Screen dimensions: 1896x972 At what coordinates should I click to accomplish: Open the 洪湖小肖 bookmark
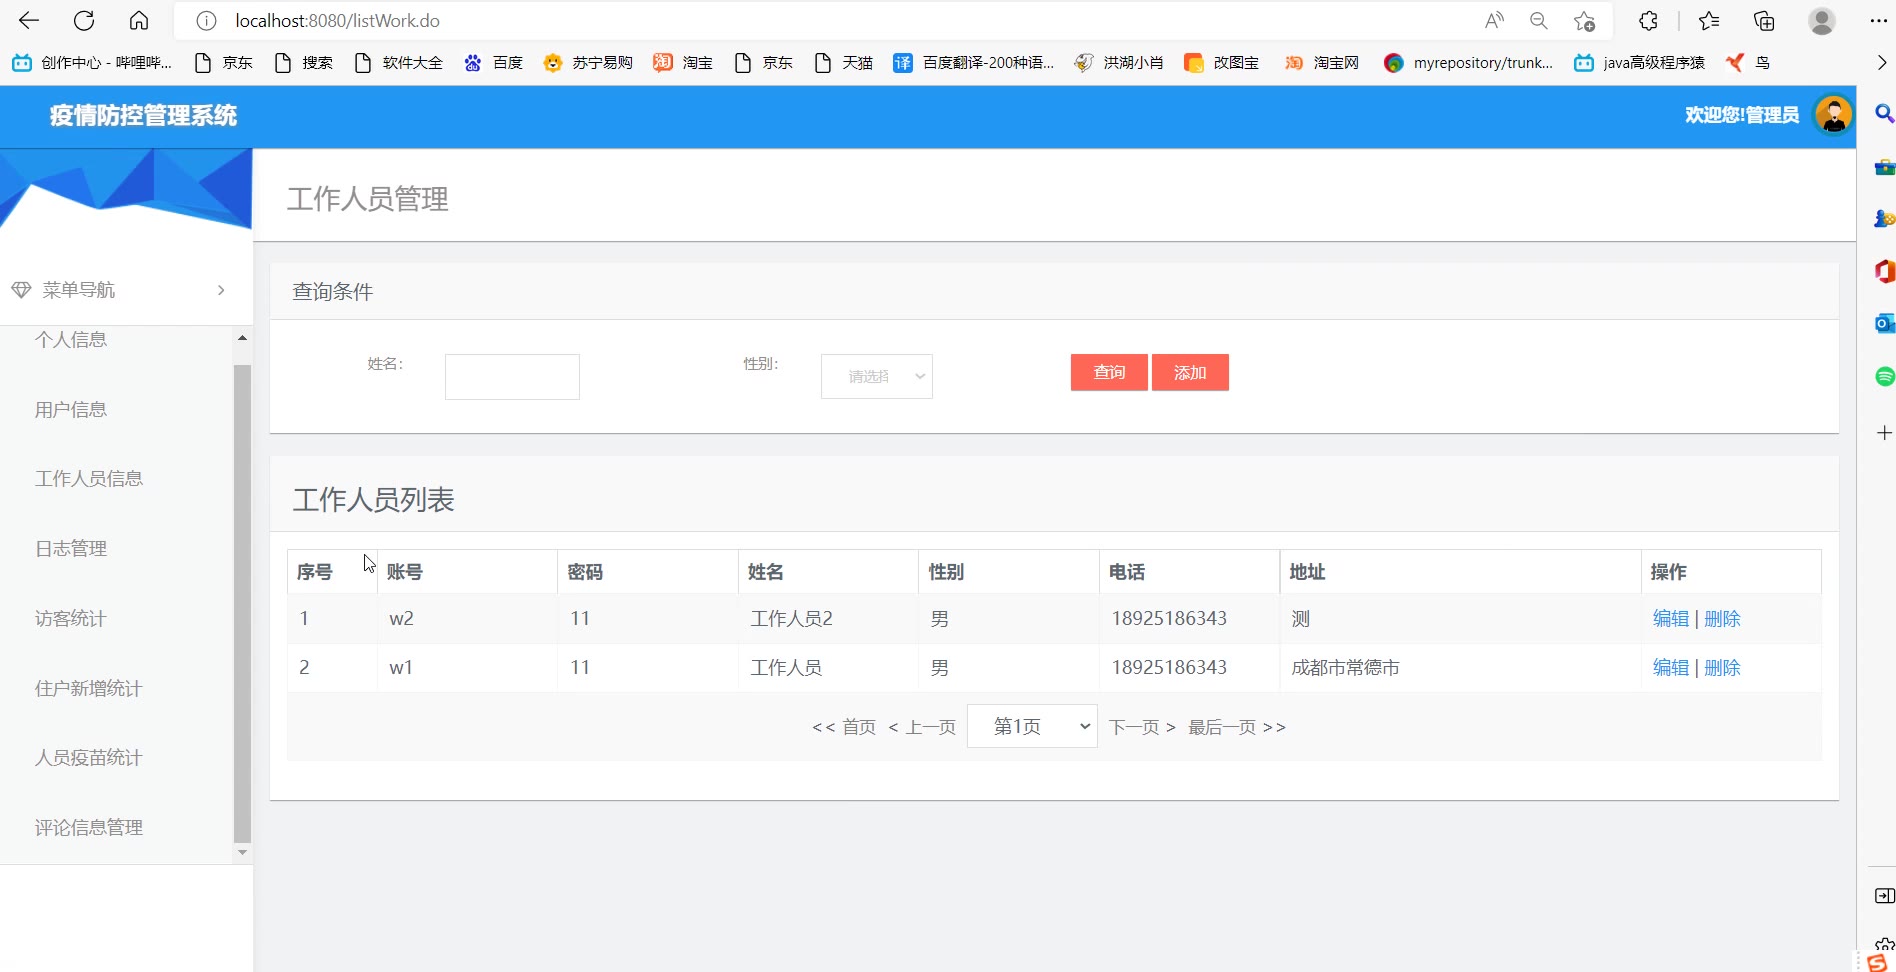[1119, 63]
